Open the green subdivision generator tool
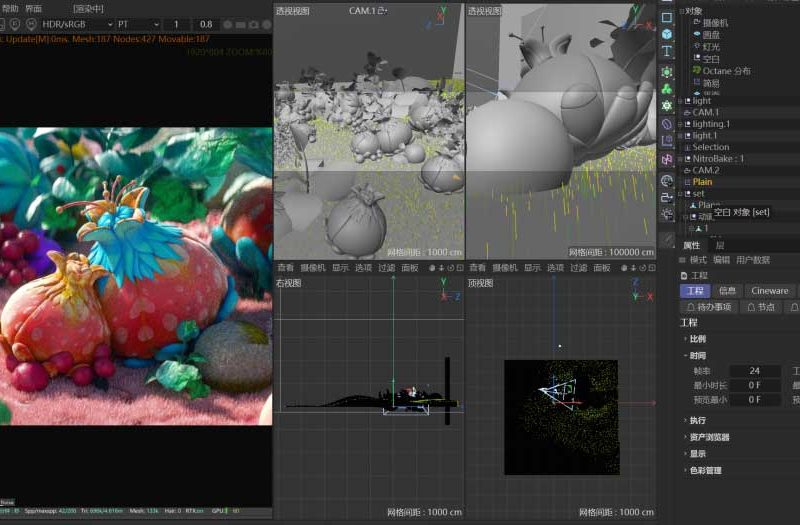 (666, 72)
